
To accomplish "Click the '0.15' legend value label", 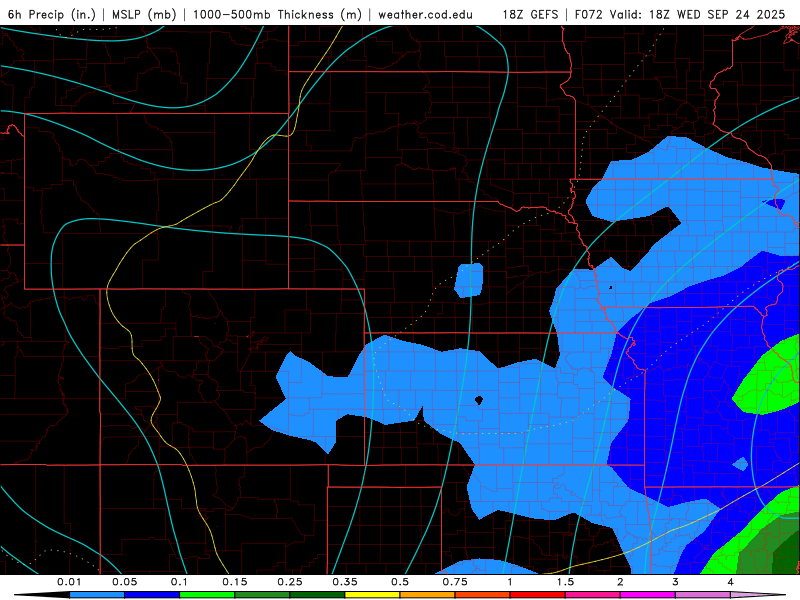I will (x=235, y=582).
